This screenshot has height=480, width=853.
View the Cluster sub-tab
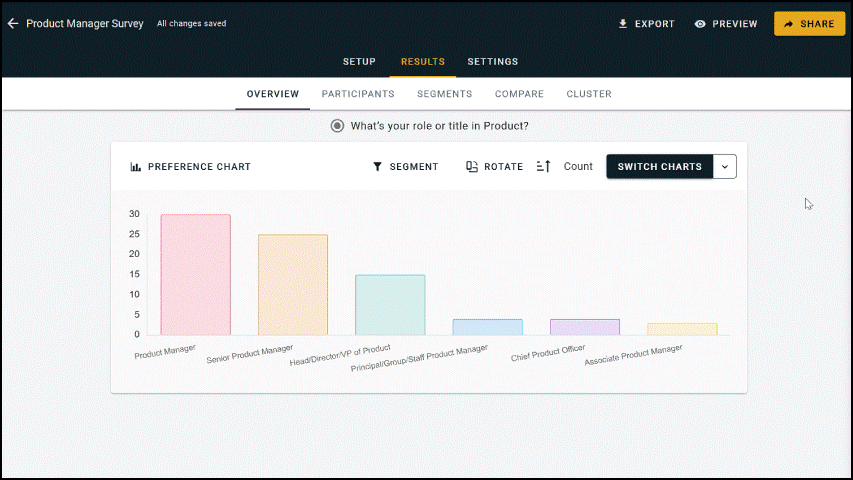coord(589,94)
